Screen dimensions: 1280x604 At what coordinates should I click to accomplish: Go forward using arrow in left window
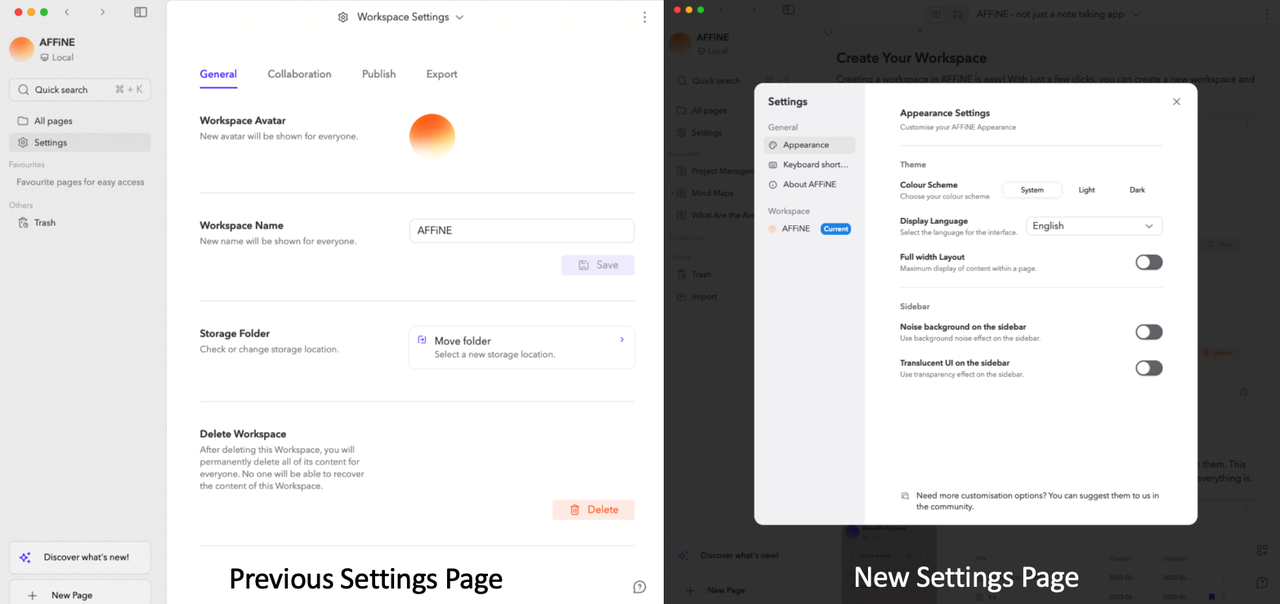pyautogui.click(x=102, y=12)
